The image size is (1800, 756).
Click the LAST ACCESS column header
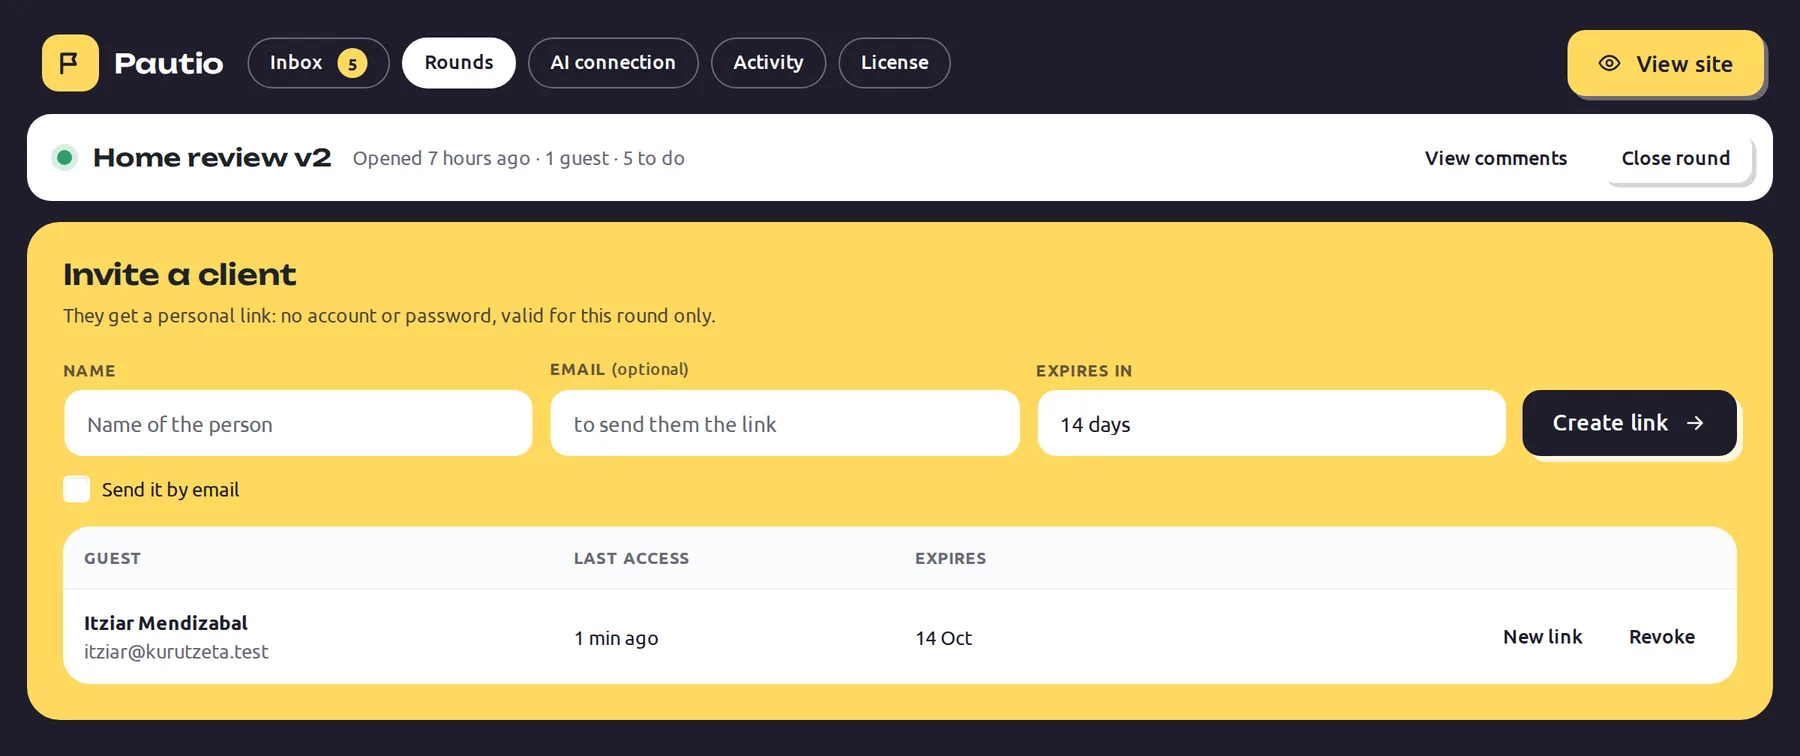[632, 558]
